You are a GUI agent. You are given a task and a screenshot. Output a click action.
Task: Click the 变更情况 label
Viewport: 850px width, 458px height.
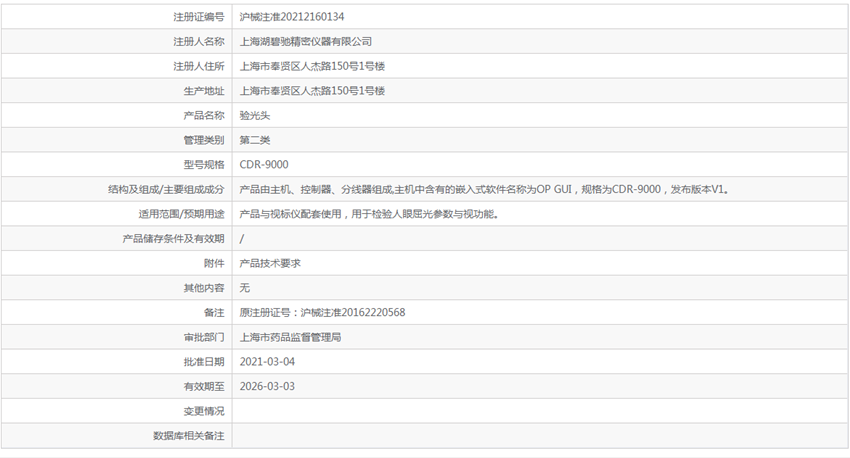coord(204,411)
